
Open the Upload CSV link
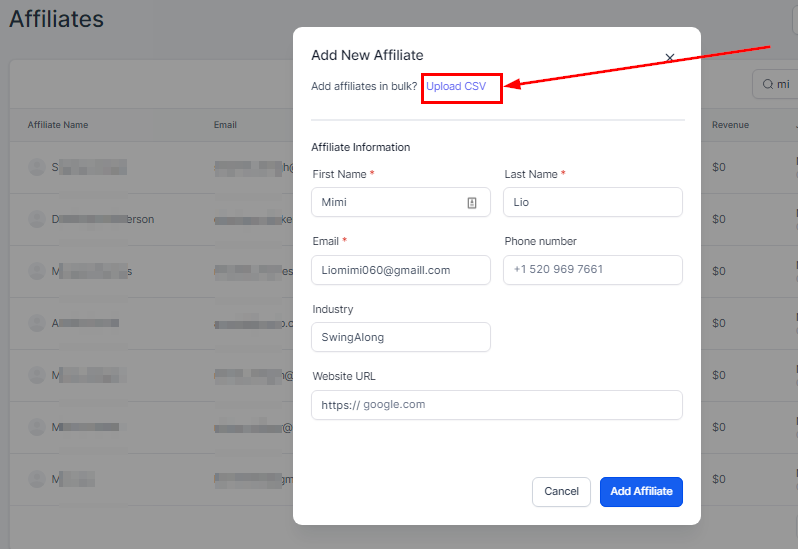(x=456, y=86)
